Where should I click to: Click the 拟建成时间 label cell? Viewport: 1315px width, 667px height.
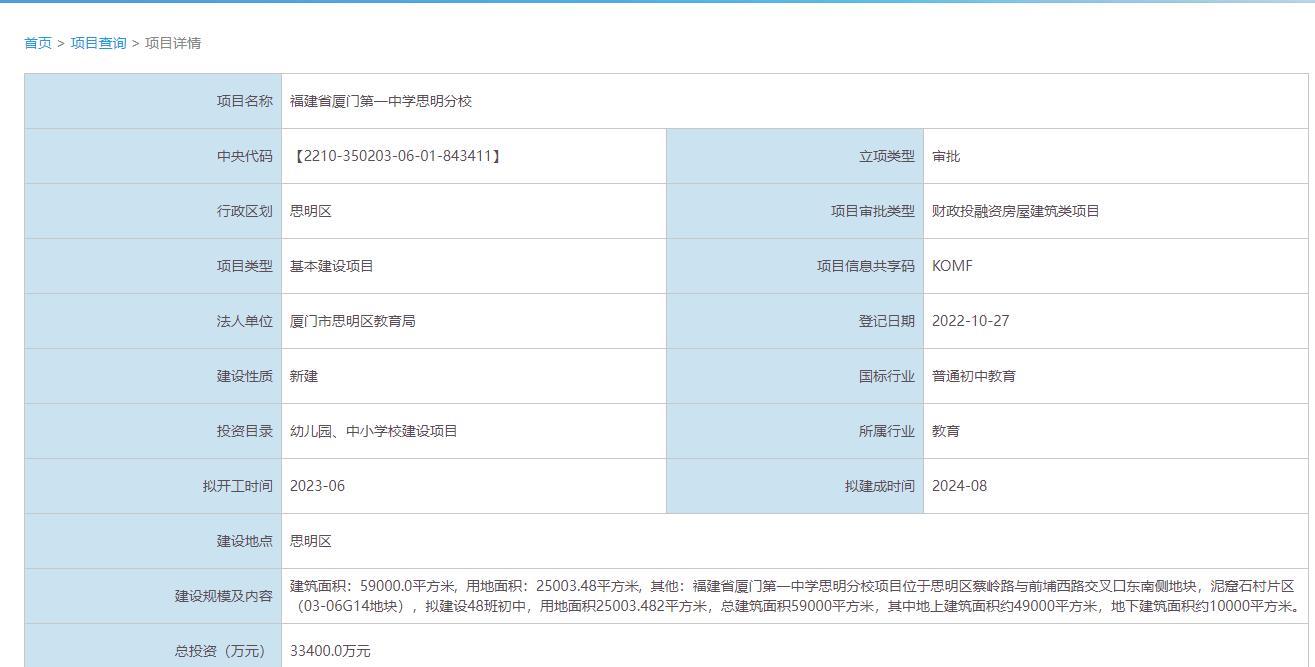click(x=795, y=486)
